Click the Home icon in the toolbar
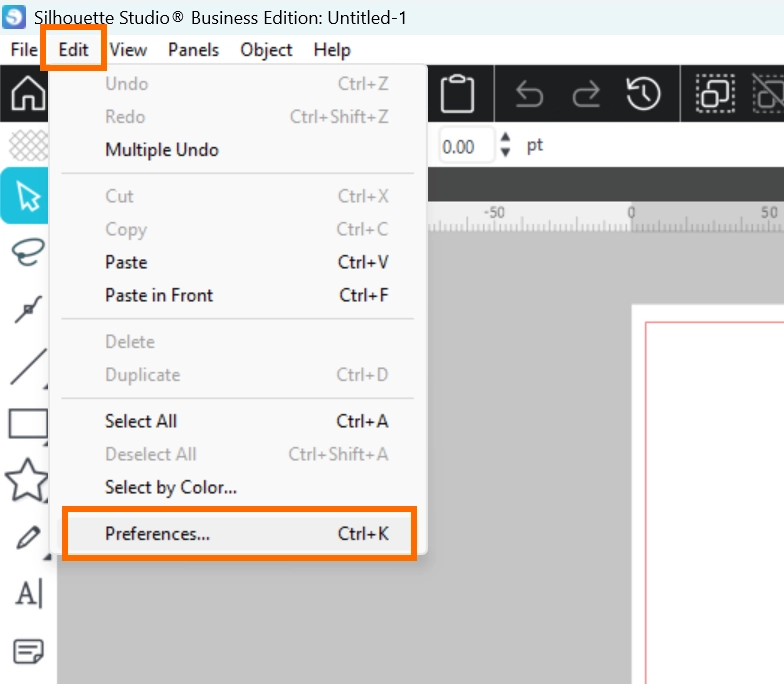 tap(26, 95)
